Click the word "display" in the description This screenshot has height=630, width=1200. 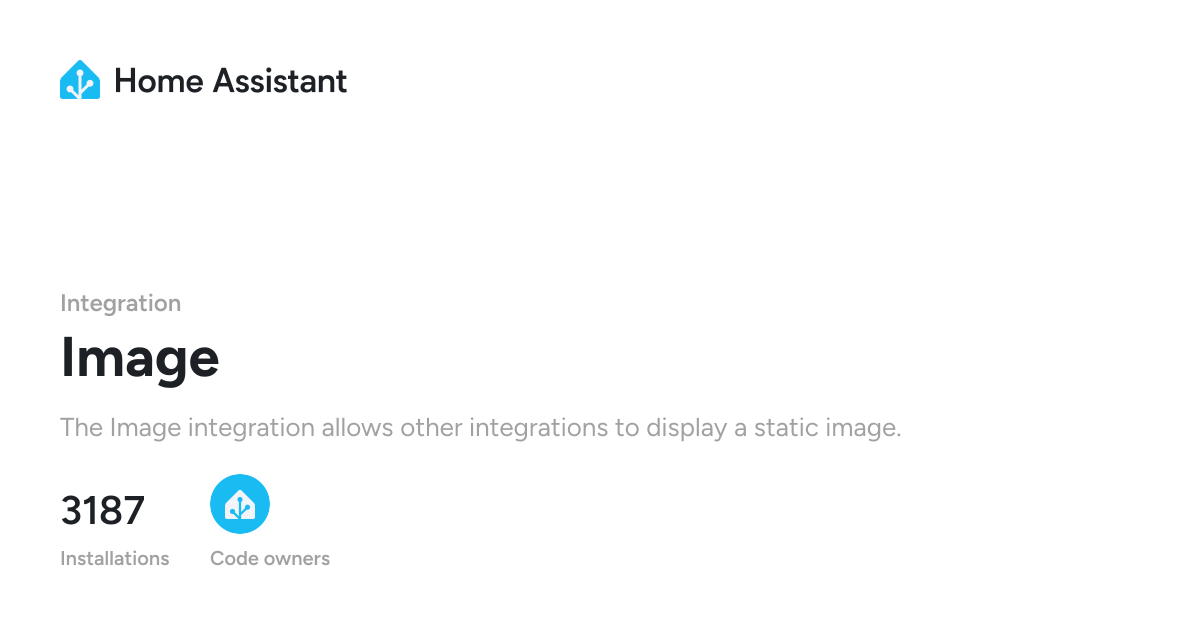pyautogui.click(x=685, y=428)
